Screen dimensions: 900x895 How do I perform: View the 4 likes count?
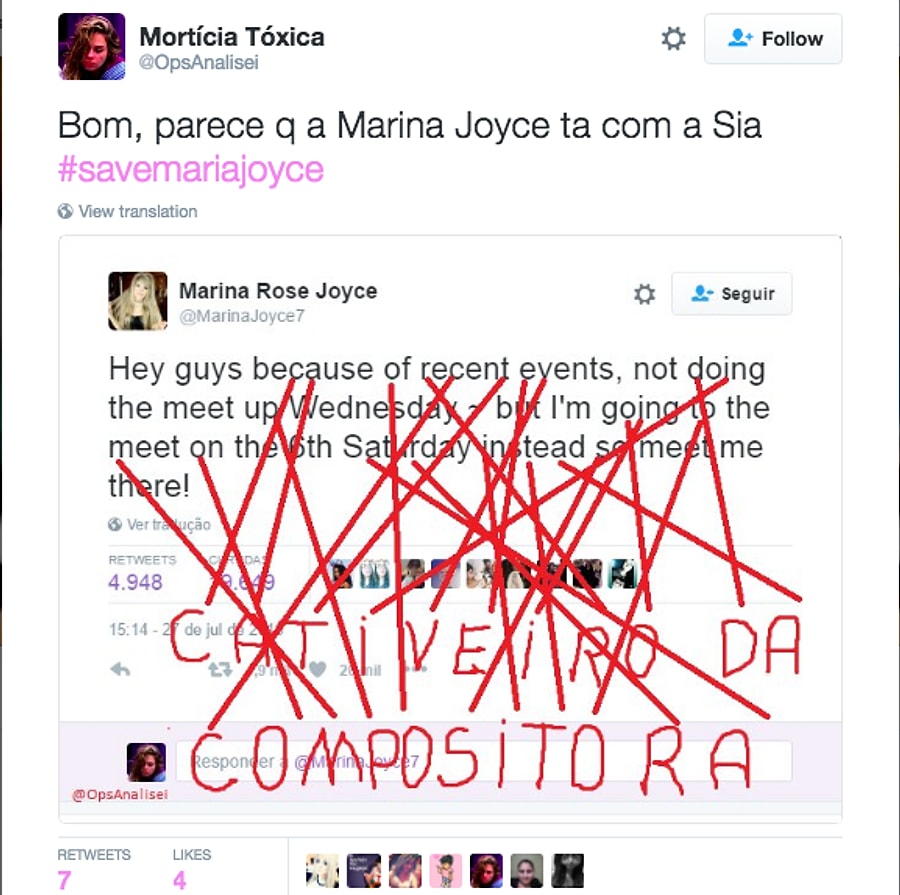(x=180, y=880)
